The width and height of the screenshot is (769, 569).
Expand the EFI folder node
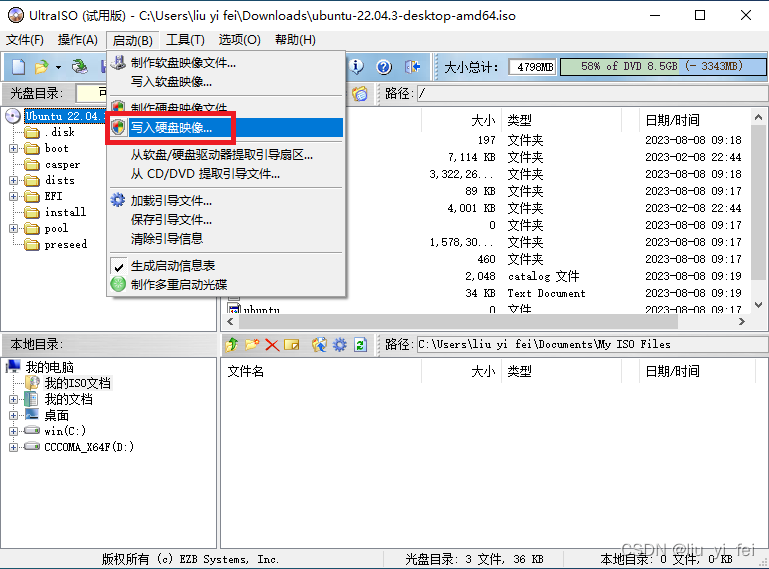[x=14, y=197]
